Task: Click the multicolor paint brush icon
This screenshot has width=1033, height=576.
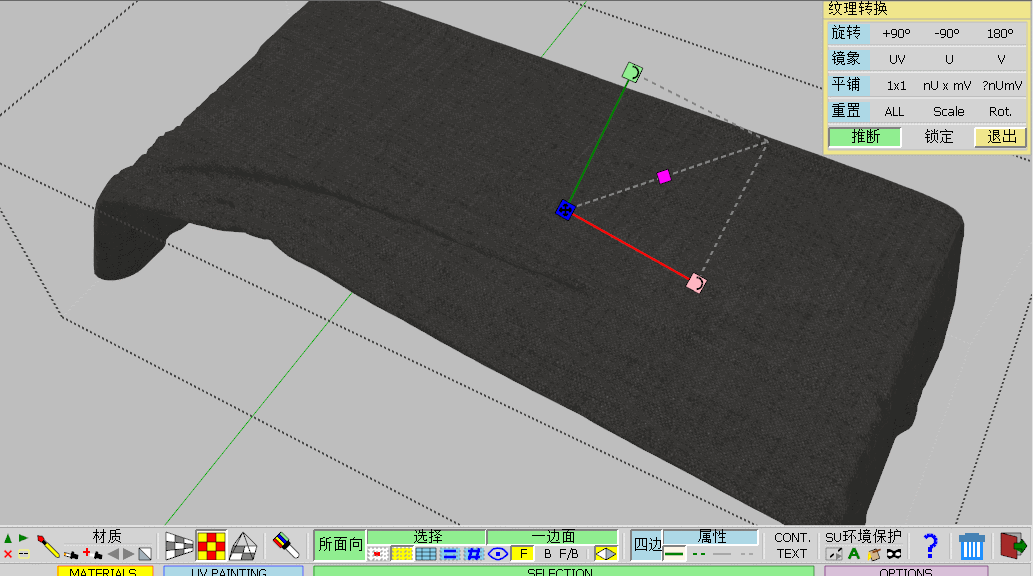Action: point(287,545)
